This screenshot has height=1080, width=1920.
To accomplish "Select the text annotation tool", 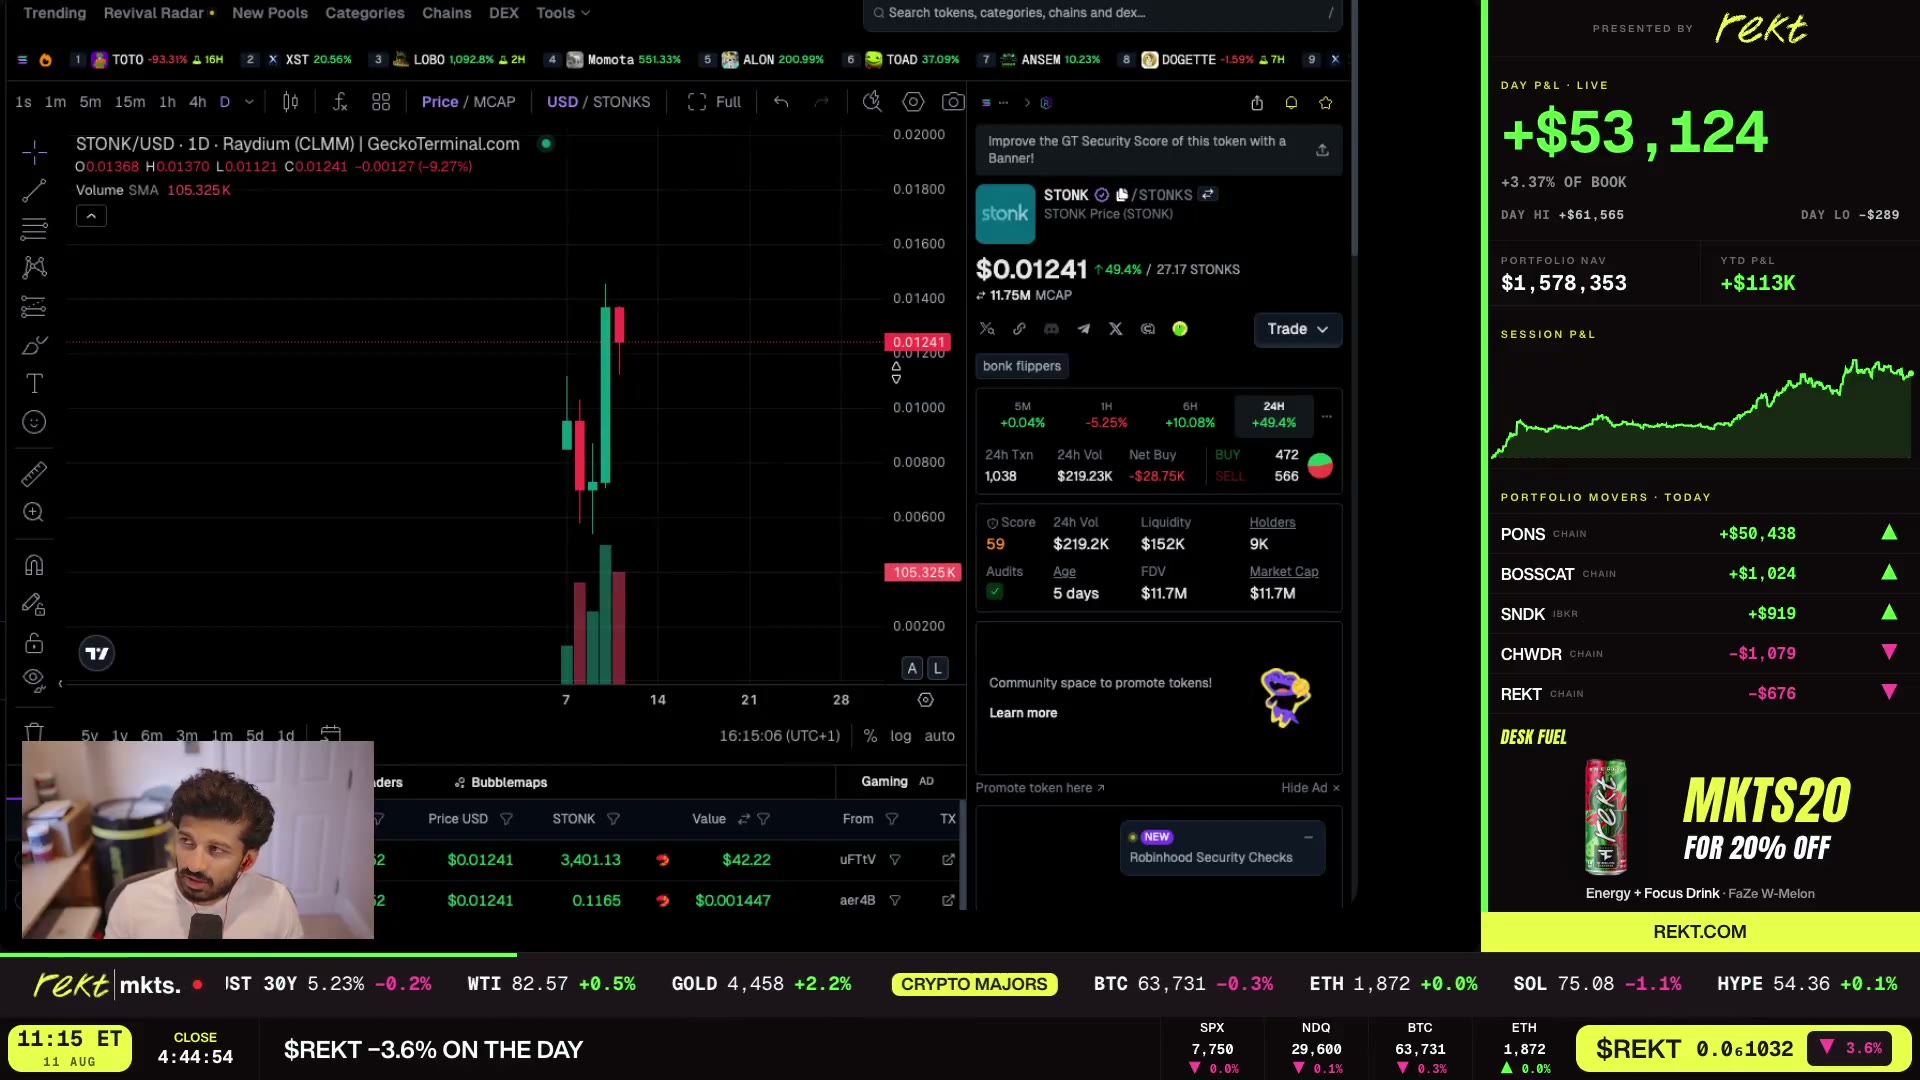I will point(34,384).
